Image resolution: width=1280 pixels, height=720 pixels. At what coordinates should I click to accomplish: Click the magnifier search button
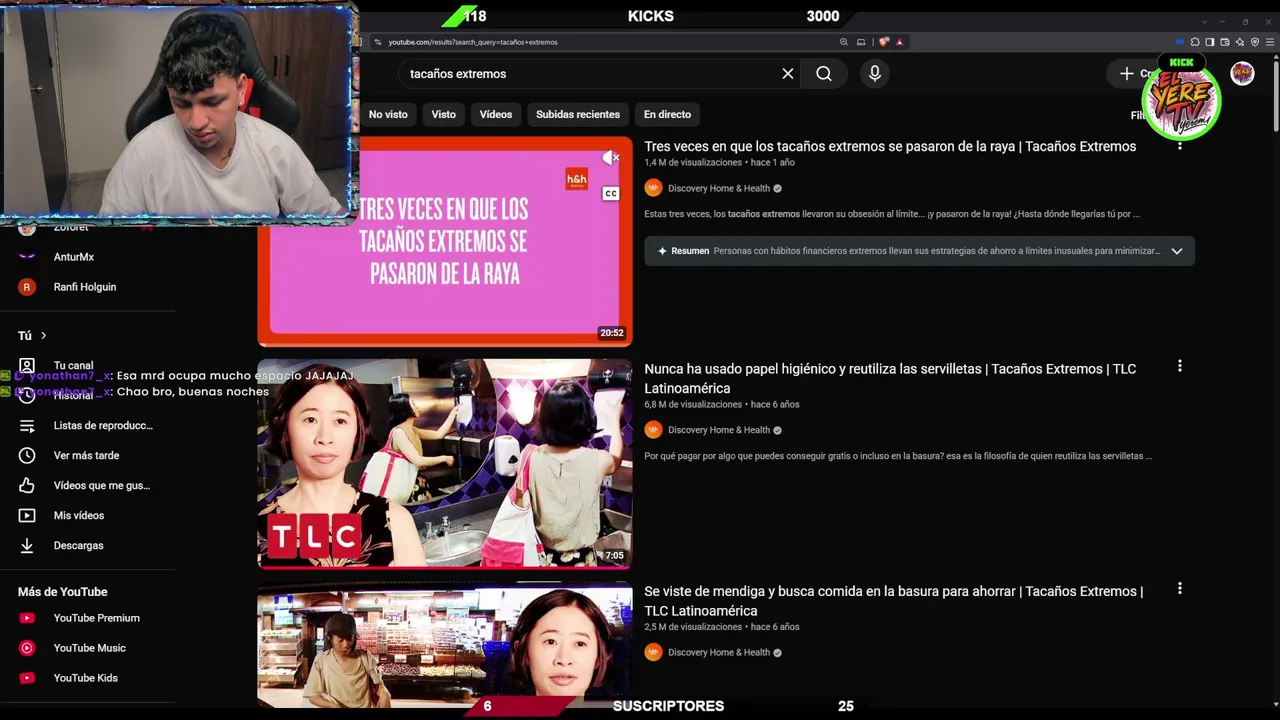[824, 74]
